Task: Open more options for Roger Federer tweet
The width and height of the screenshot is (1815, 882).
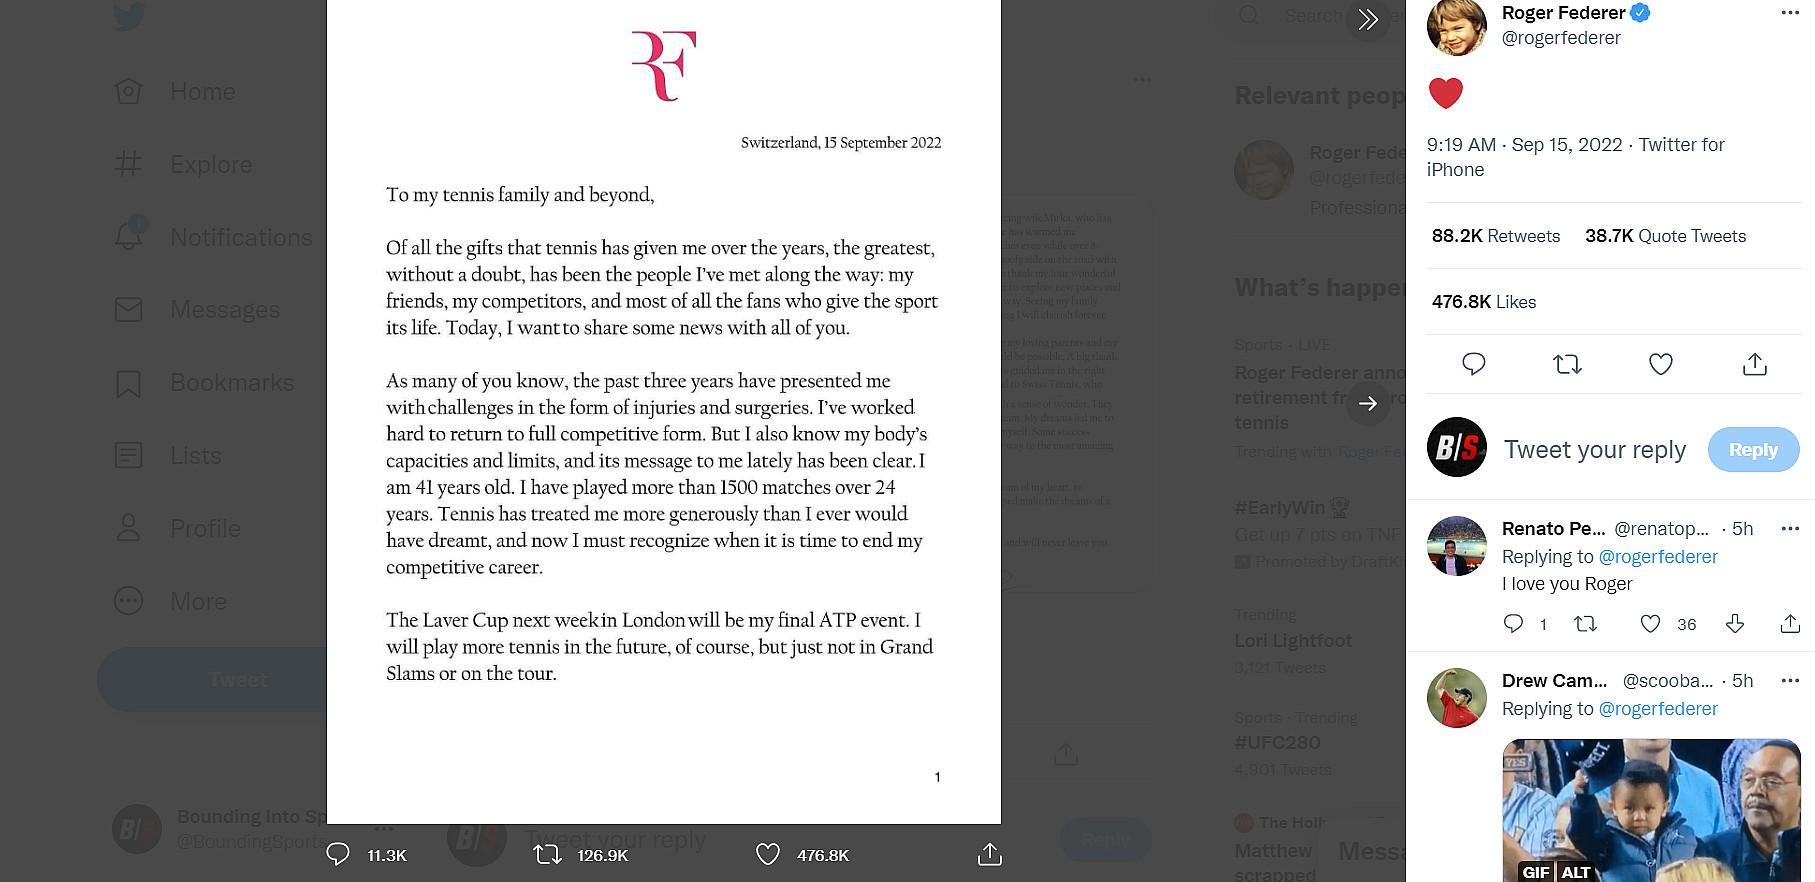Action: coord(1790,13)
